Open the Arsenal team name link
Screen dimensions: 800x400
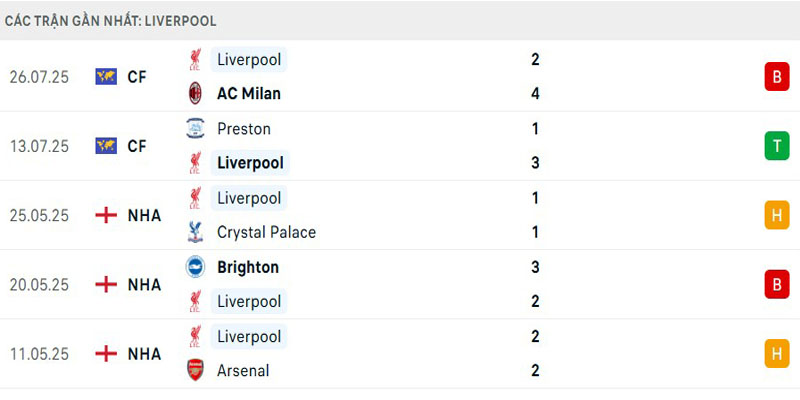tap(243, 371)
